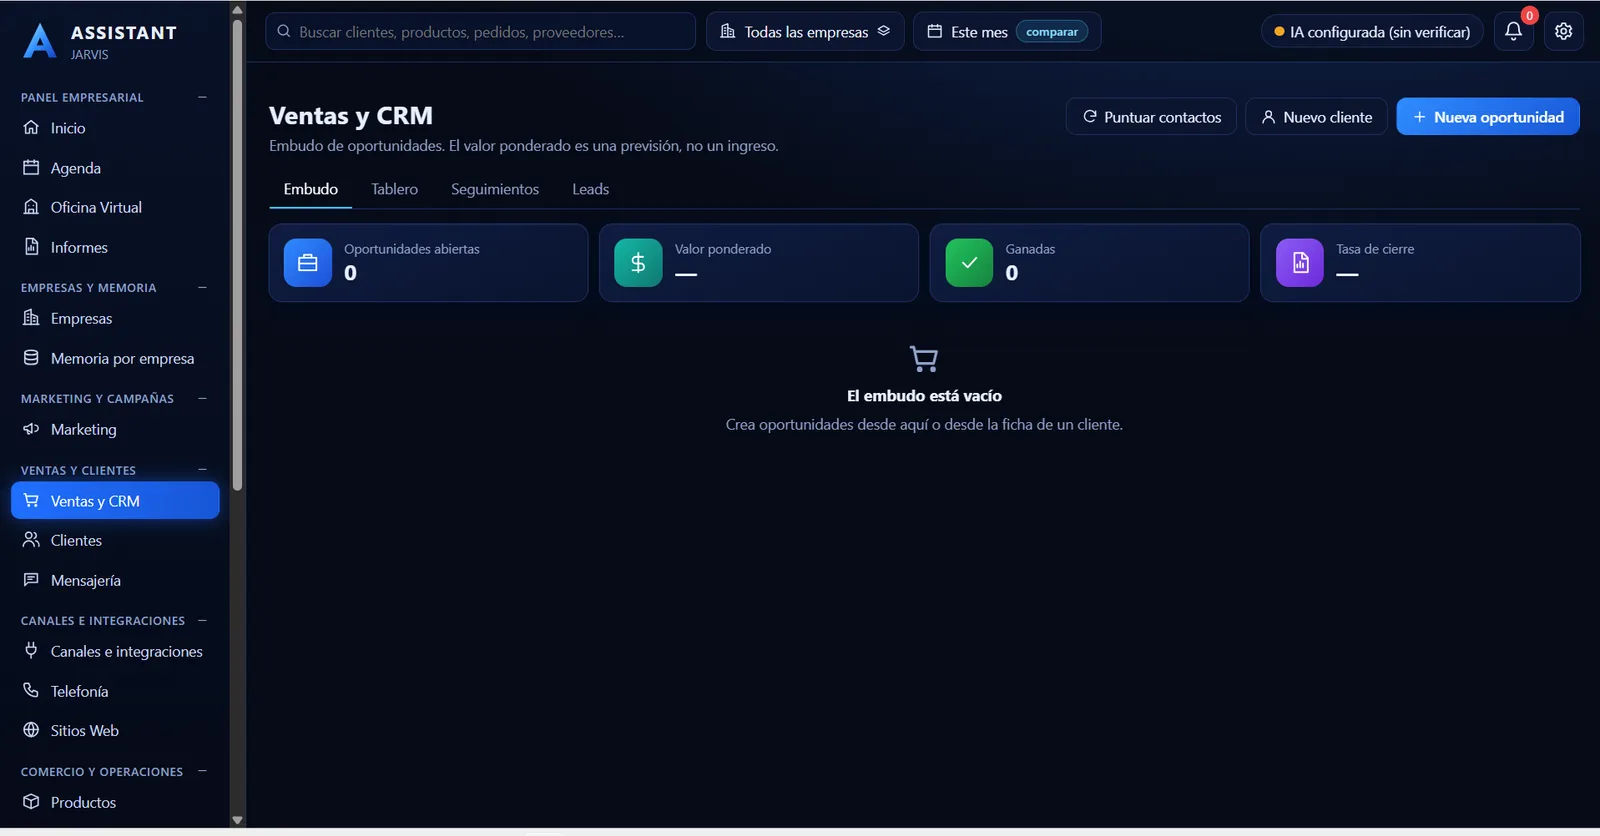Open Productos in the sidebar
The width and height of the screenshot is (1600, 836).
115,802
